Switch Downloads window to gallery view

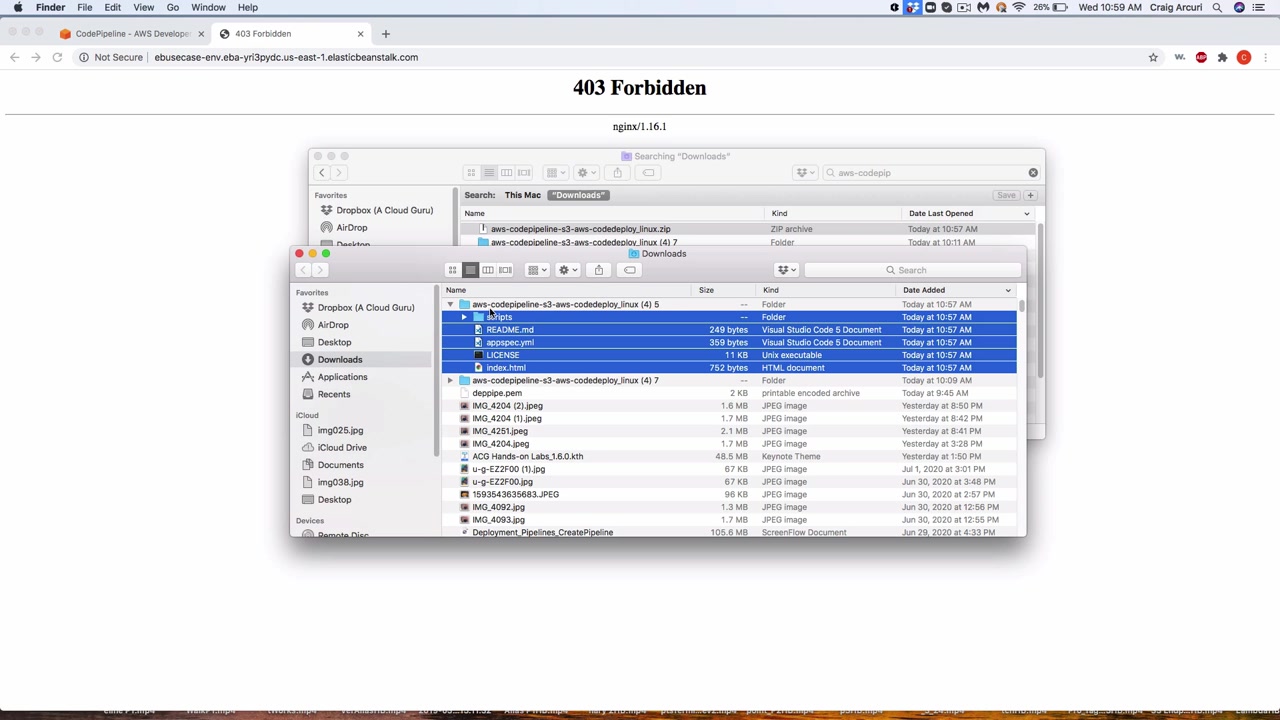pyautogui.click(x=505, y=270)
